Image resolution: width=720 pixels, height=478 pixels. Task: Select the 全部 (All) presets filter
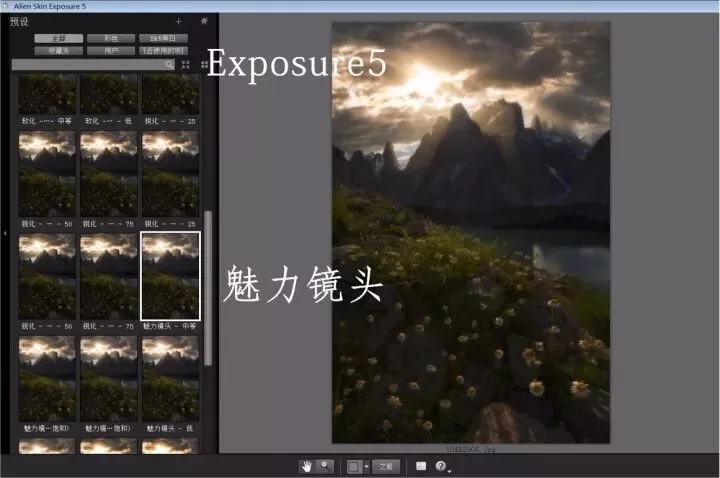click(x=58, y=38)
